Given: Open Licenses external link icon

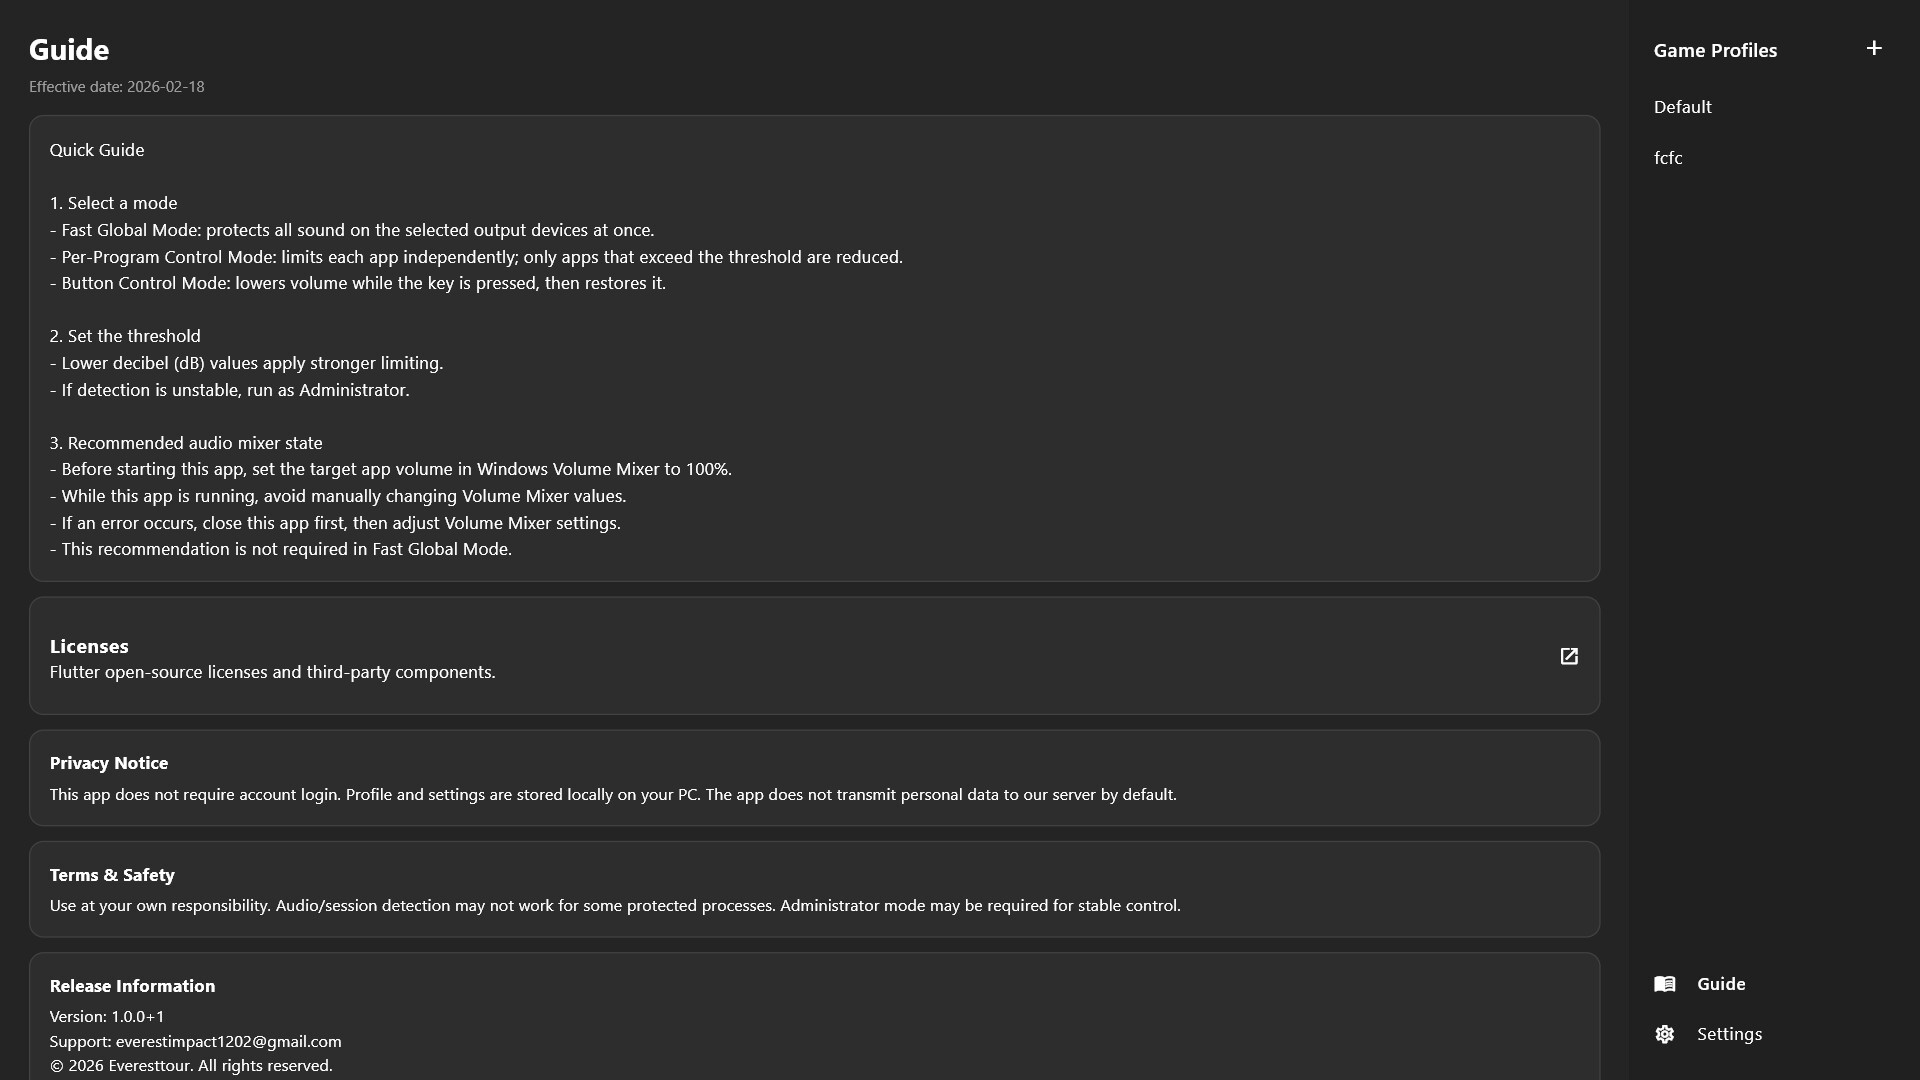Looking at the screenshot, I should (1569, 656).
